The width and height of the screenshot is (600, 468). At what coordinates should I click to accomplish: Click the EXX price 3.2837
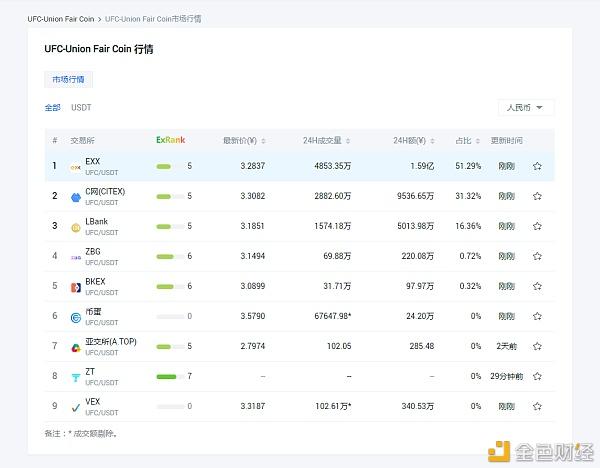253,166
